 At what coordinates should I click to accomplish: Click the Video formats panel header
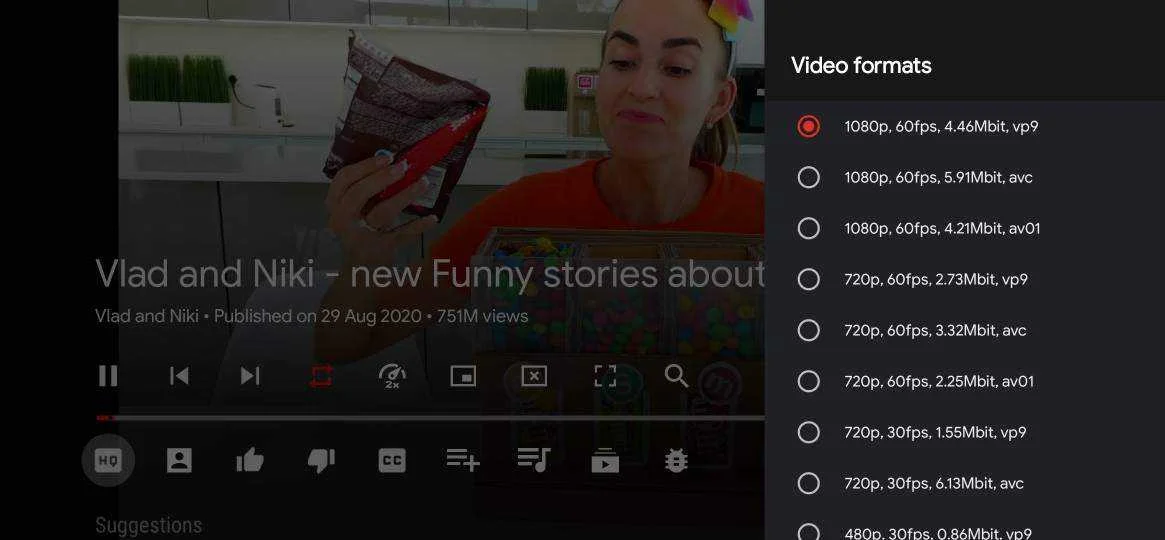click(x=861, y=65)
